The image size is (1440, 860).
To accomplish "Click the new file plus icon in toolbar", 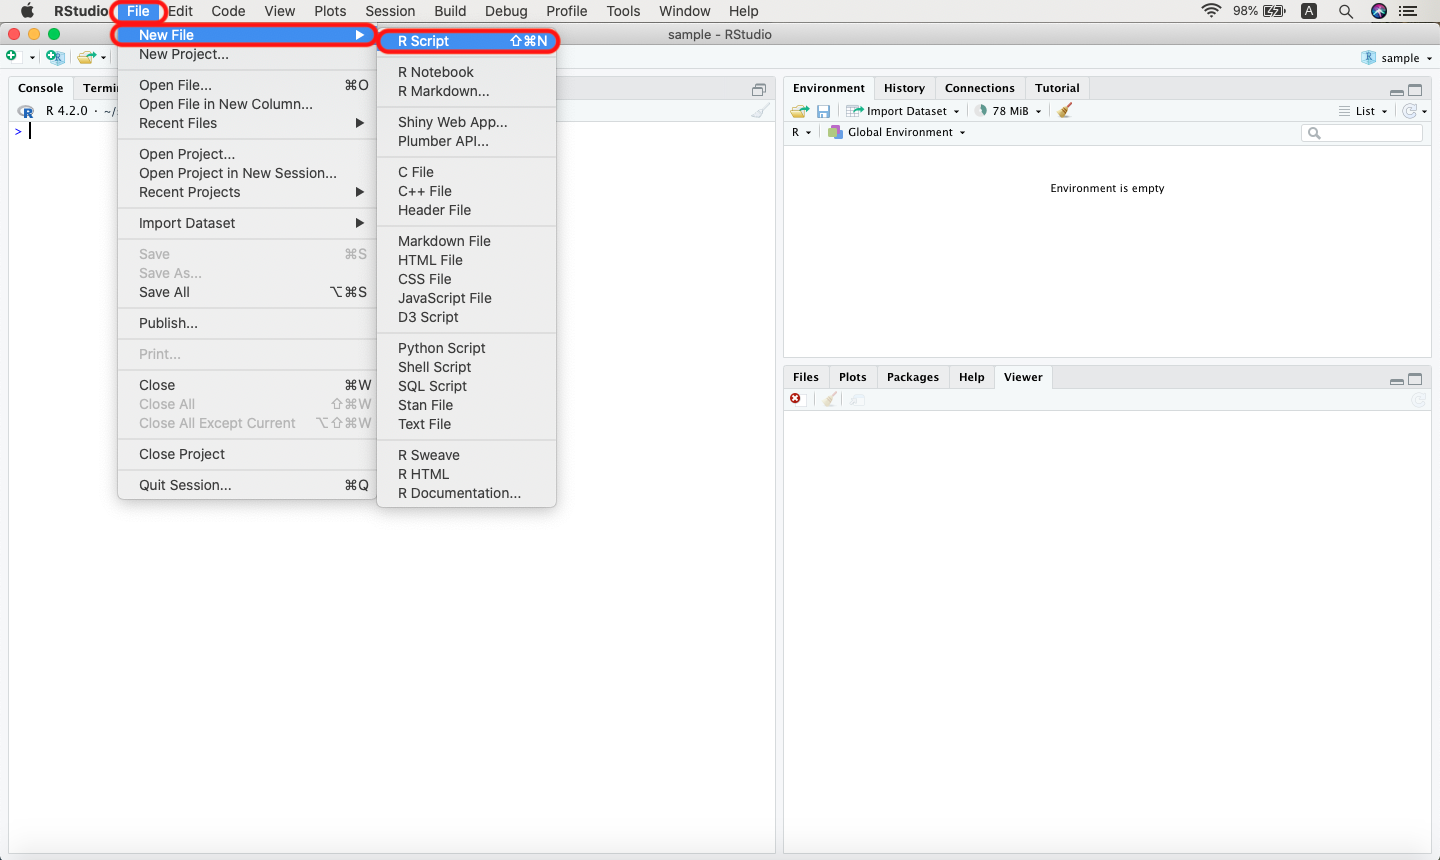I will (12, 57).
